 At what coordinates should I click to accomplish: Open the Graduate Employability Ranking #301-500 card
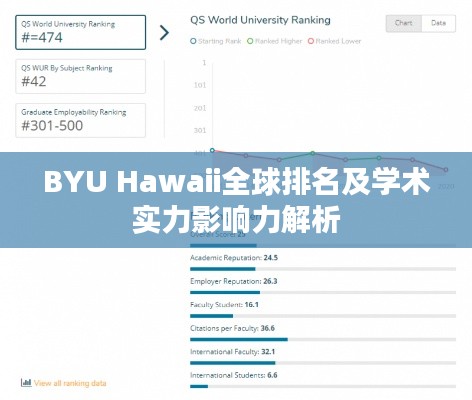click(81, 120)
